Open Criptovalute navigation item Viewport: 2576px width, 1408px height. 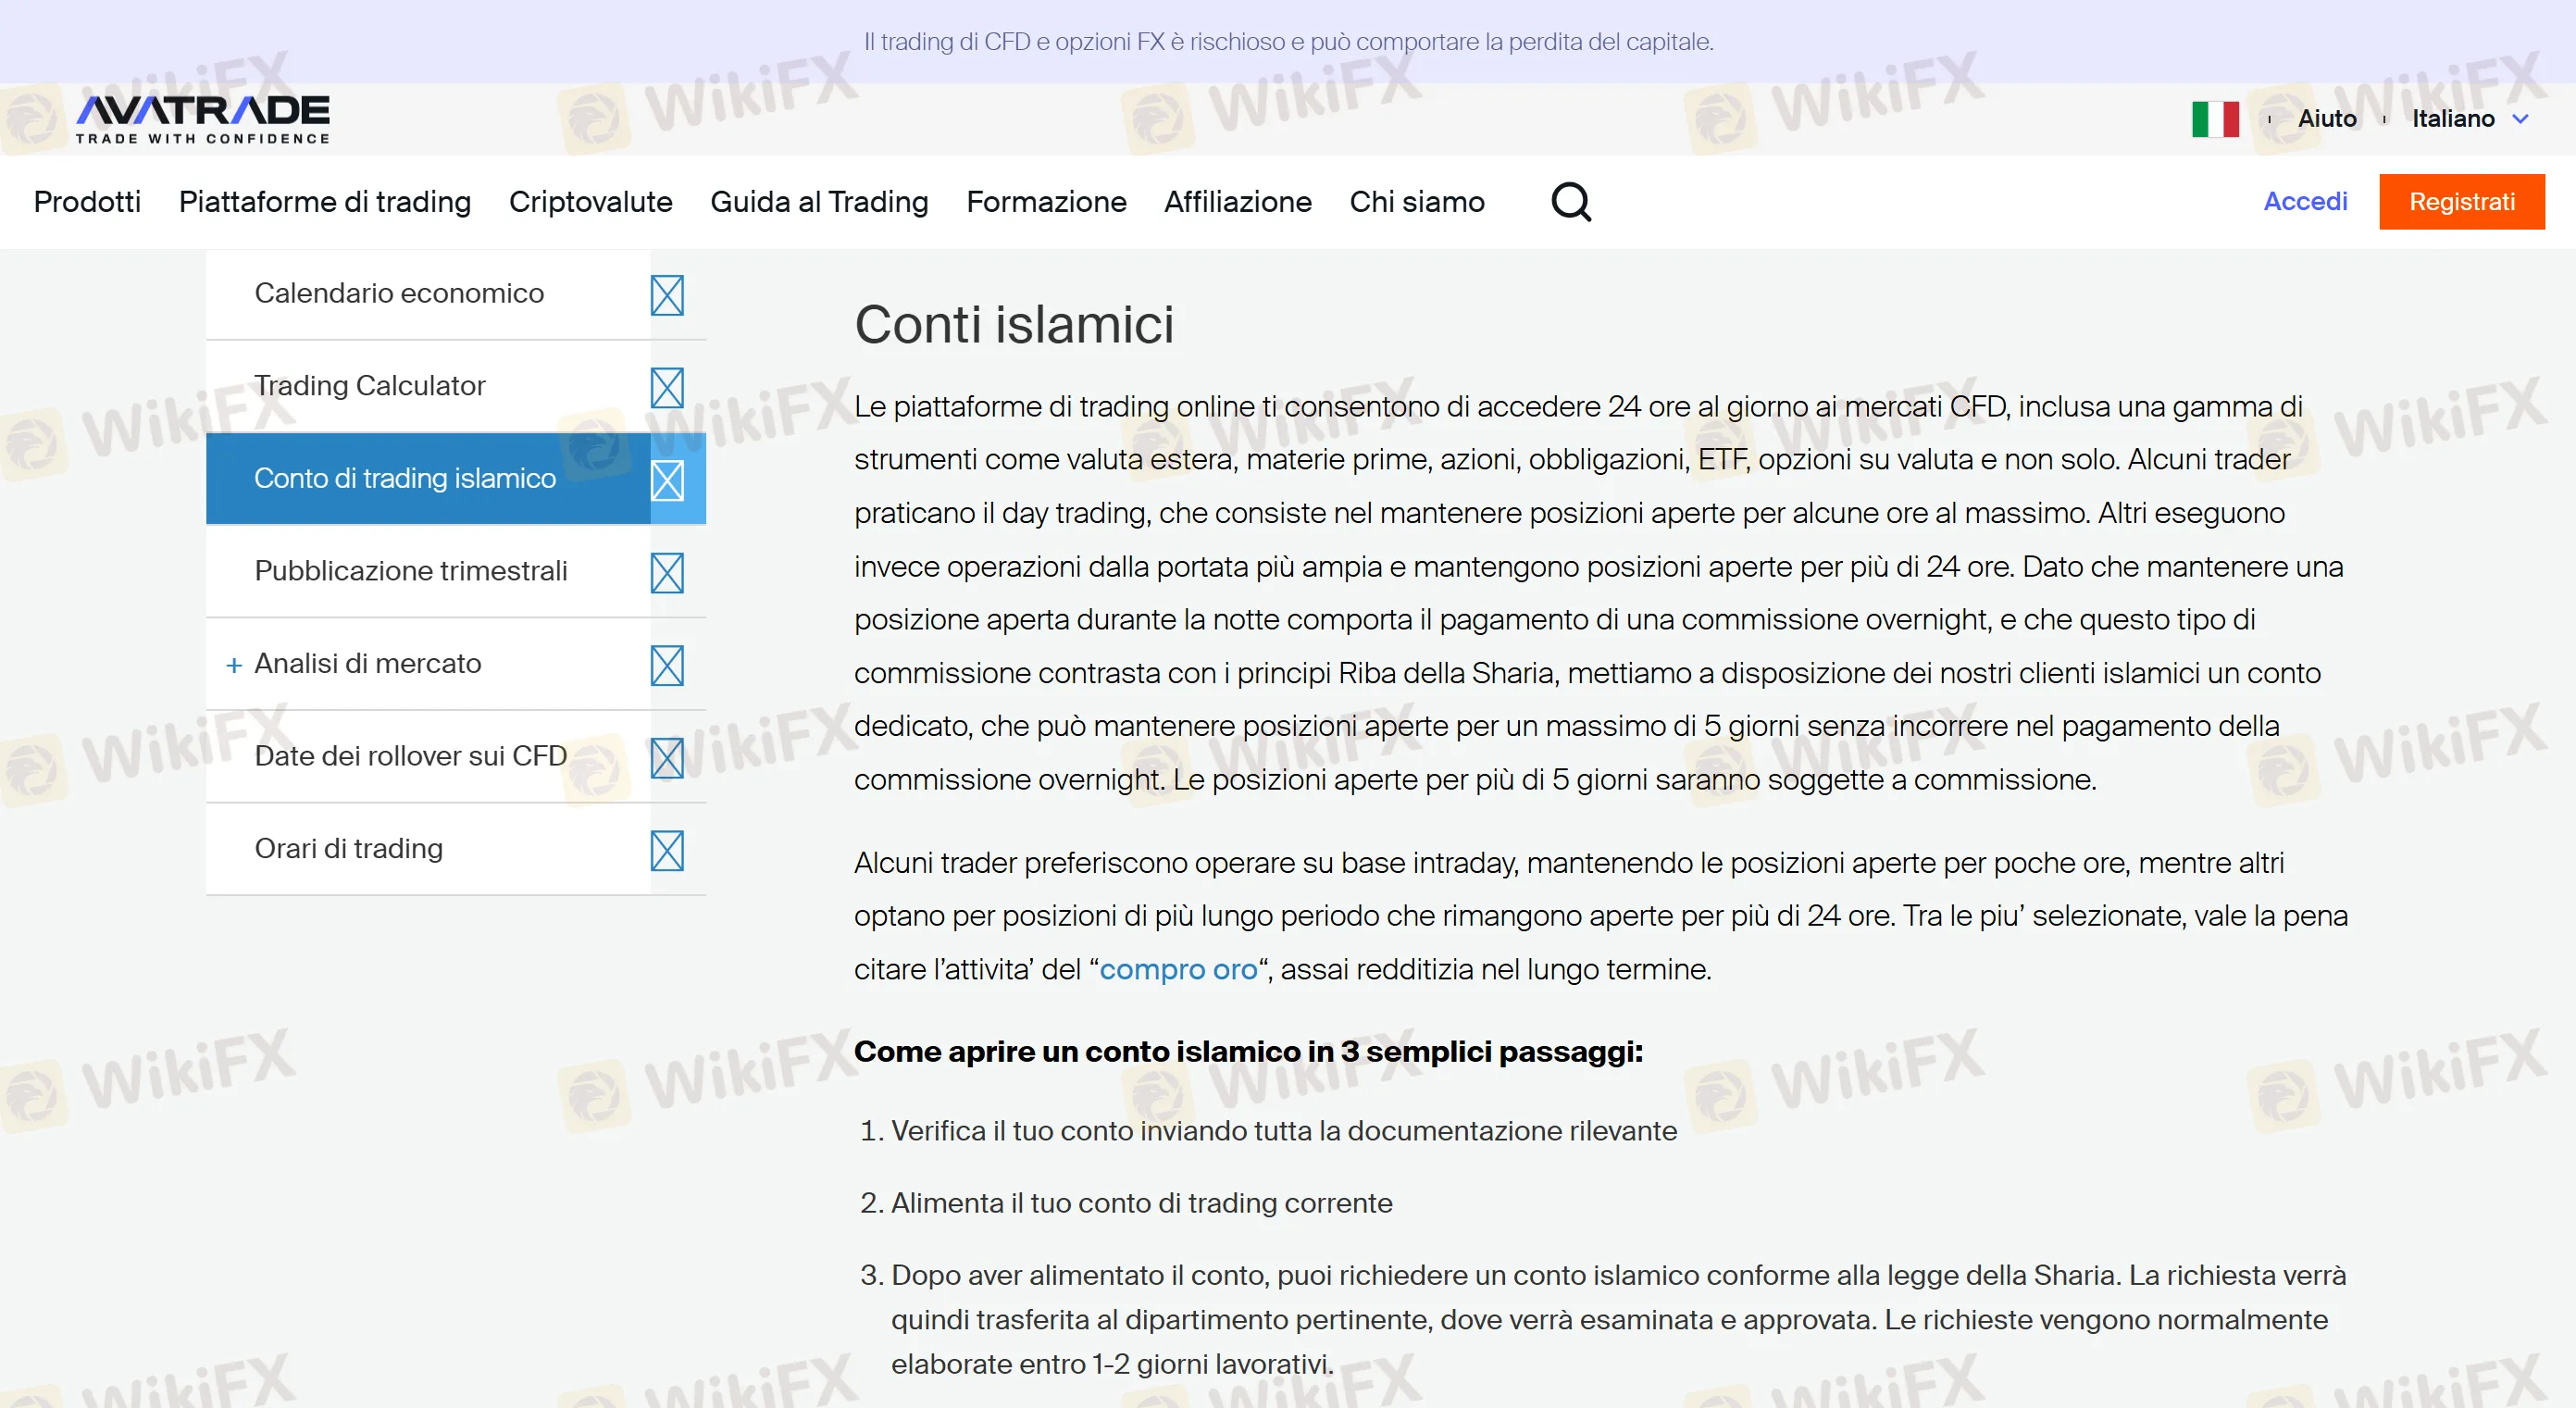590,202
